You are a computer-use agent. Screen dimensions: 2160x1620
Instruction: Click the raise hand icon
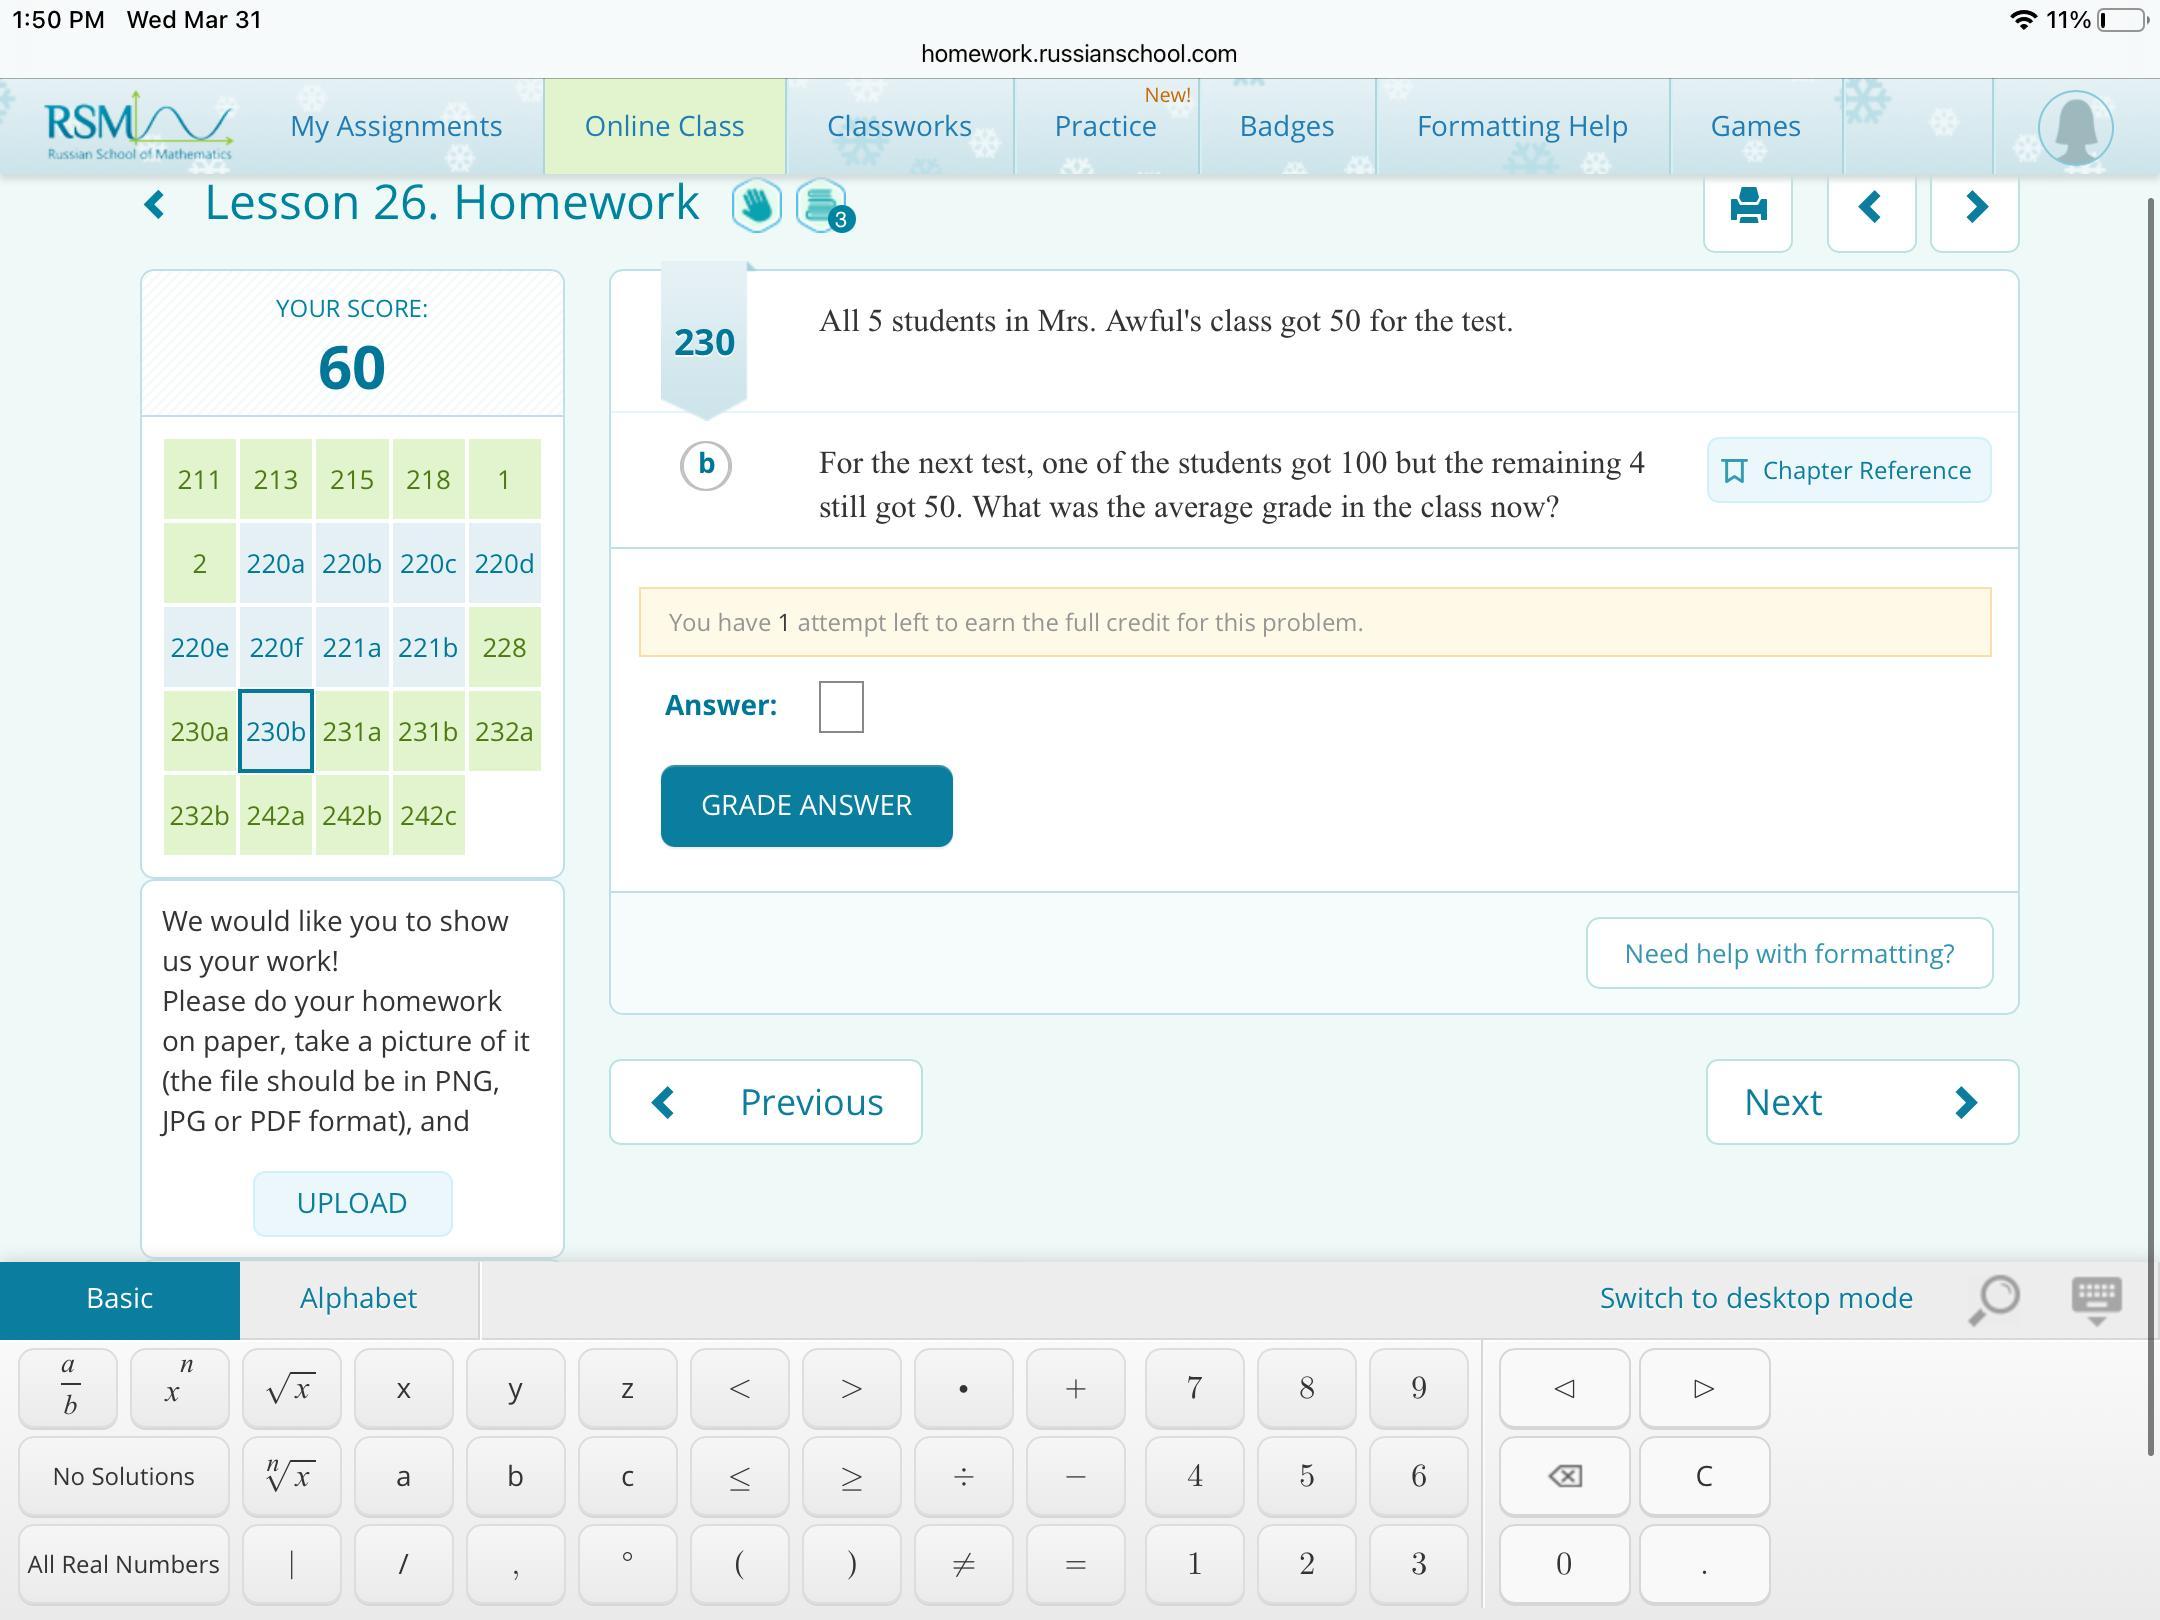(x=756, y=206)
